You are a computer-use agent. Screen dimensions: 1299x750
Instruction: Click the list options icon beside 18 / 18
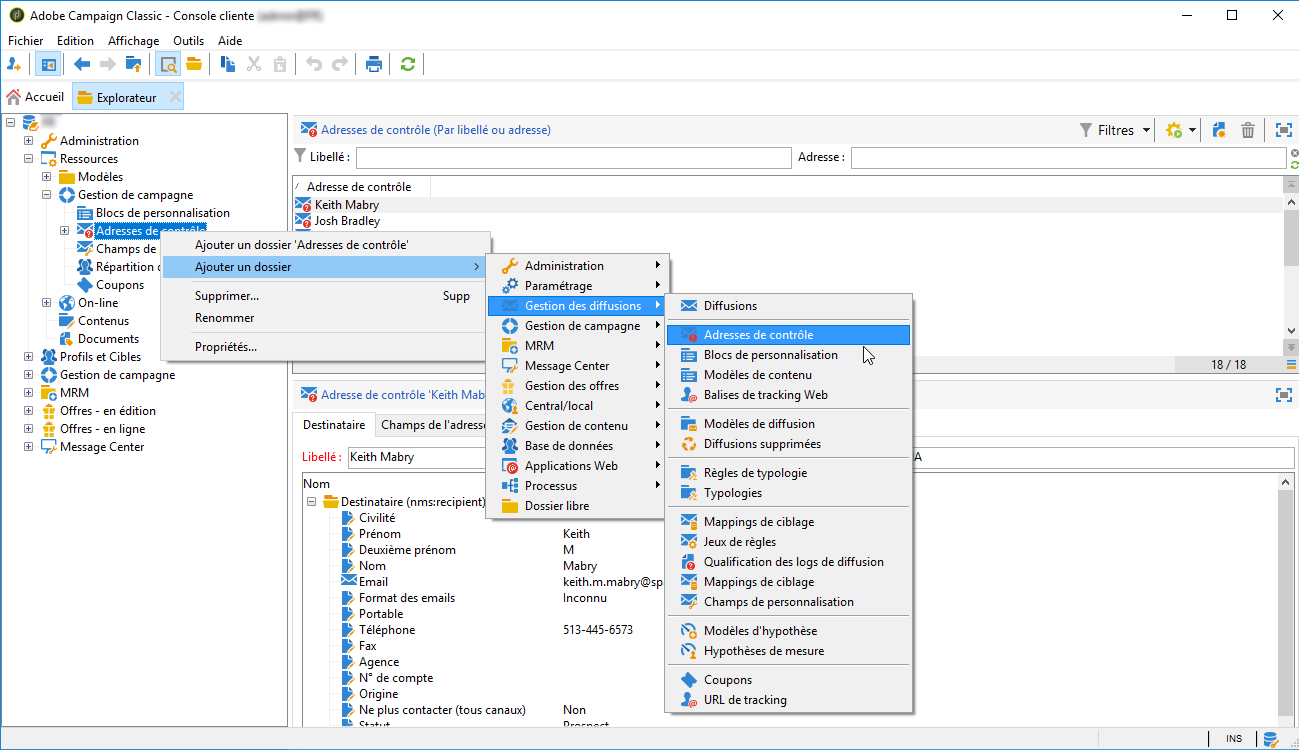1291,365
